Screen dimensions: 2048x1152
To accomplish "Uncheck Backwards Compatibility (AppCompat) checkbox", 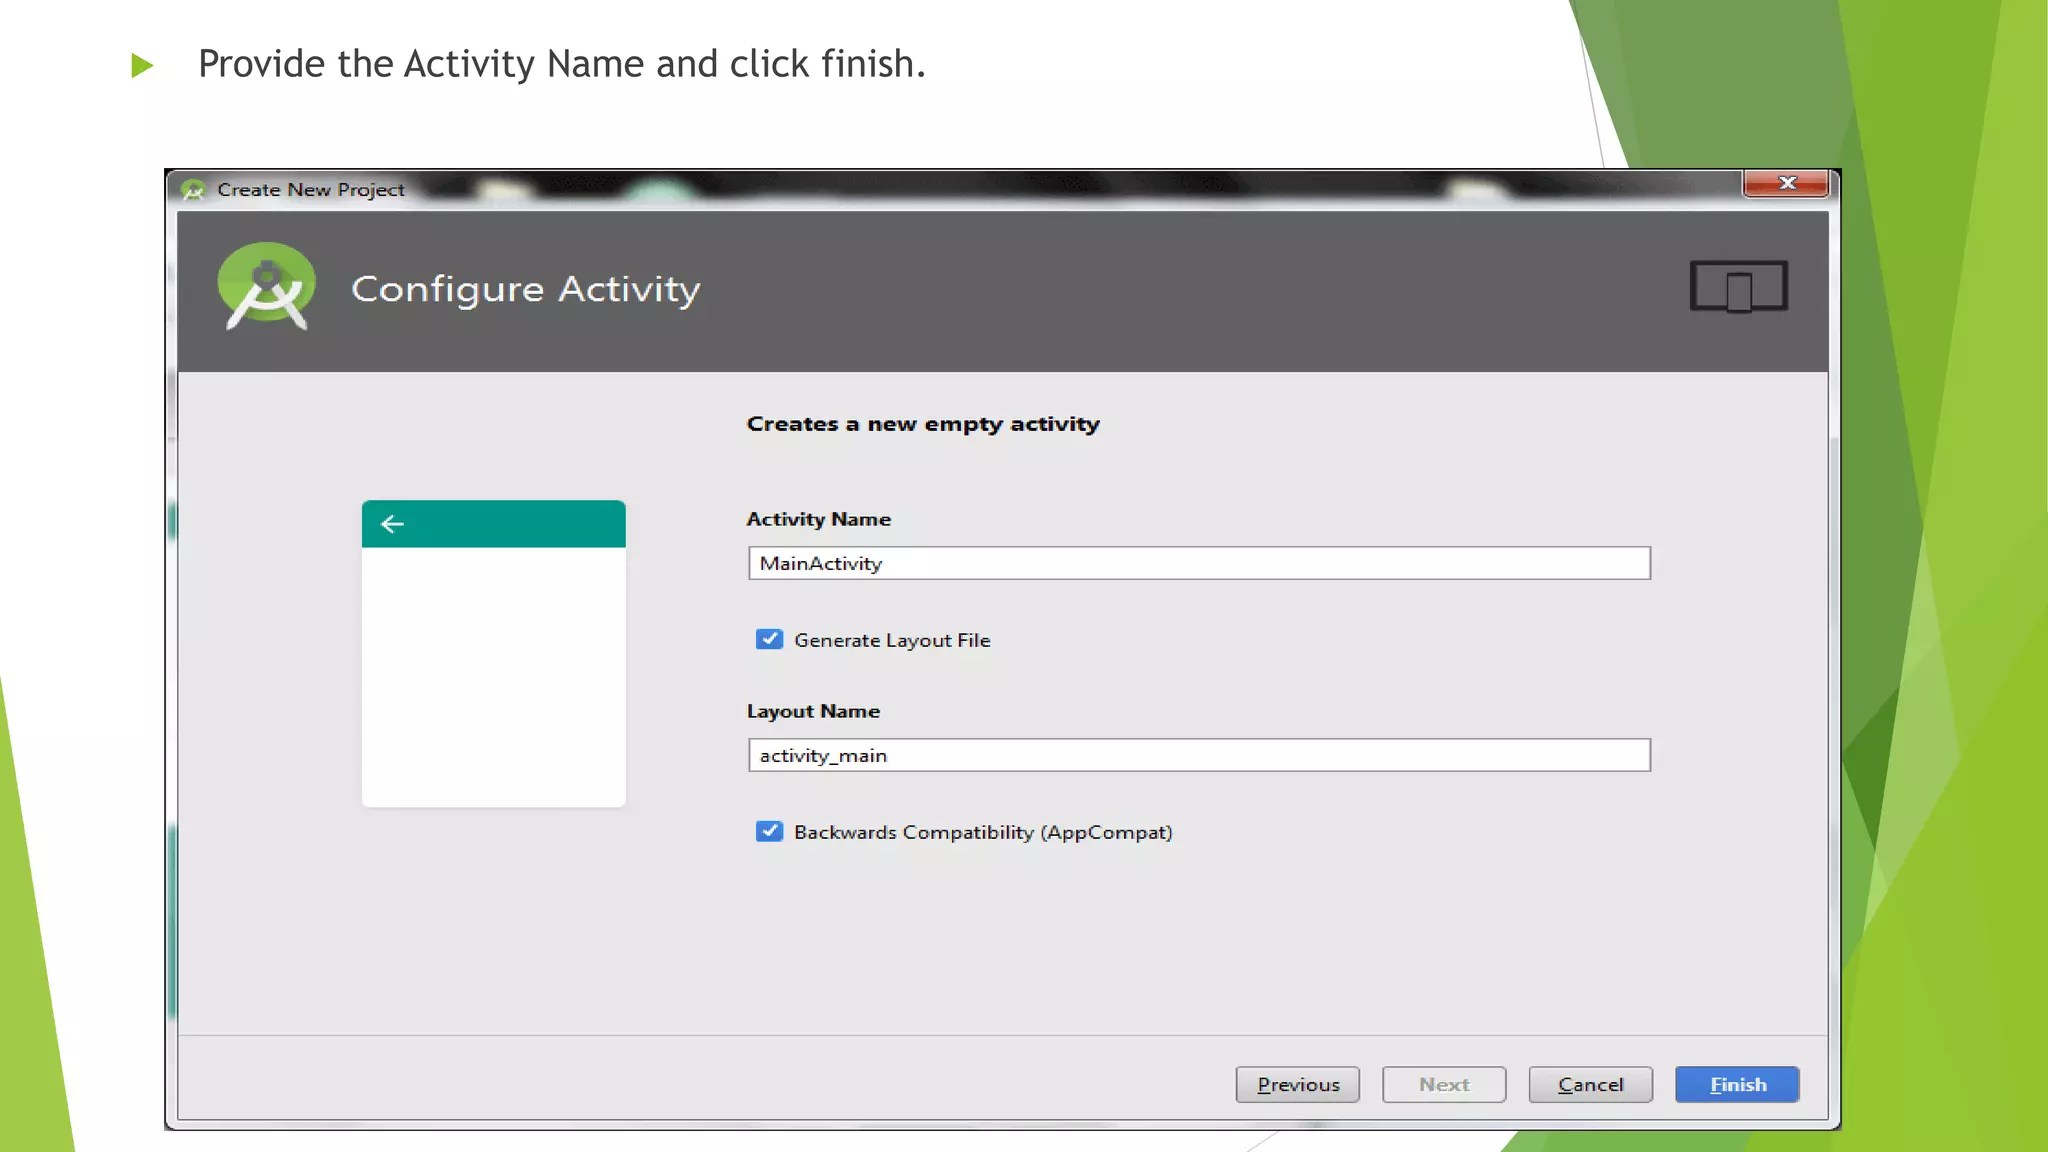I will click(x=769, y=832).
